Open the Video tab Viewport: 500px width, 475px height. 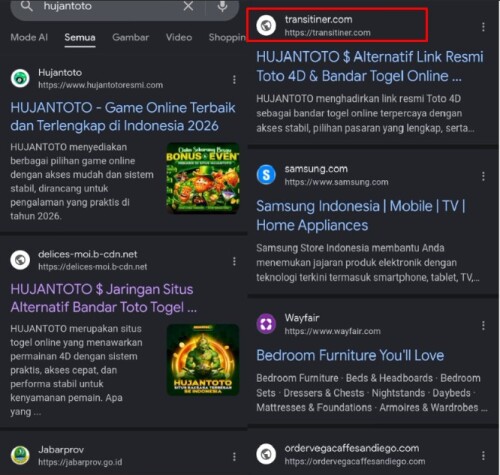[x=179, y=37]
